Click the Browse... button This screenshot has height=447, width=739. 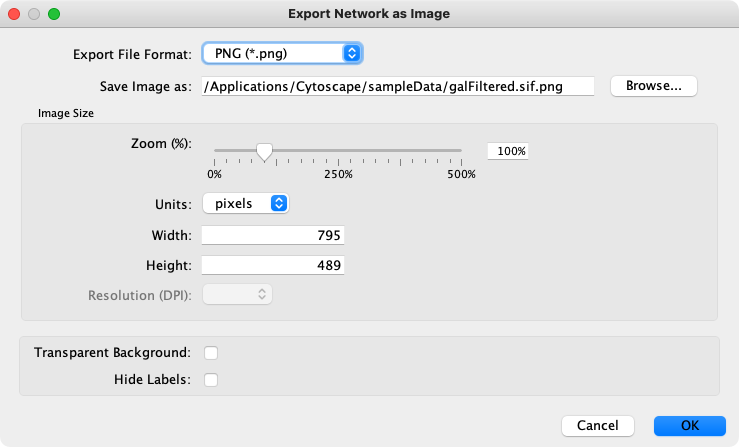coord(653,86)
